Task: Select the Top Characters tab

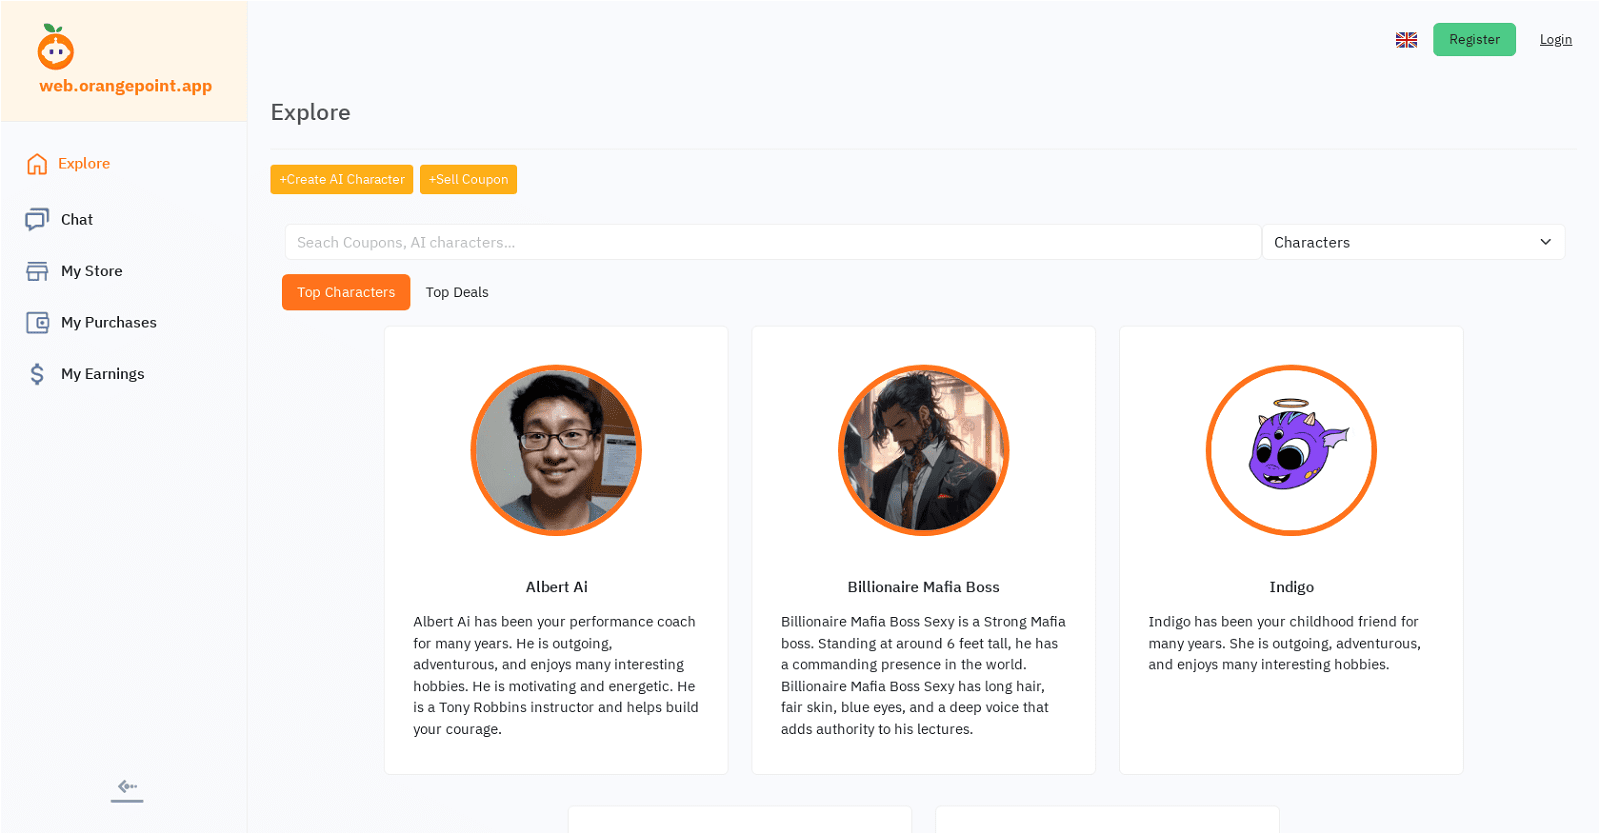Action: click(x=346, y=292)
